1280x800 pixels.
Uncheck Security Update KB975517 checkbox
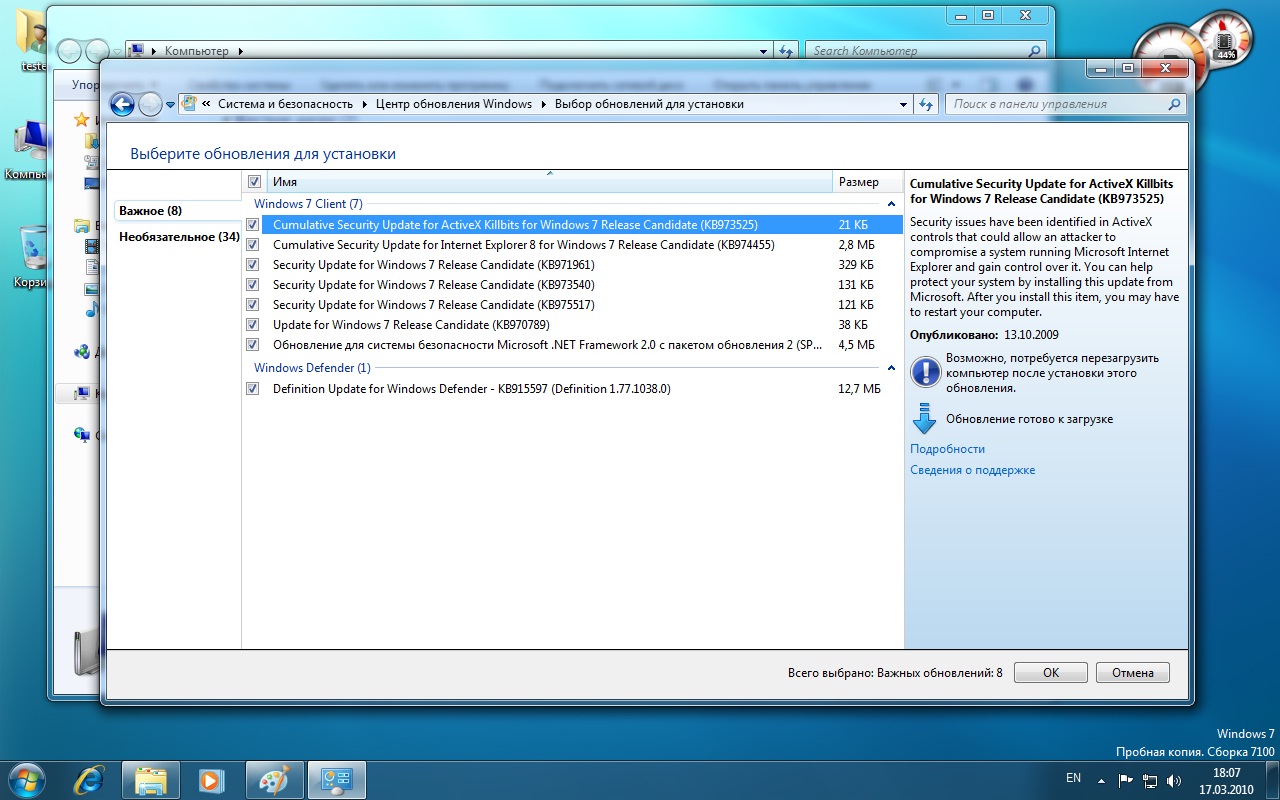[252, 305]
